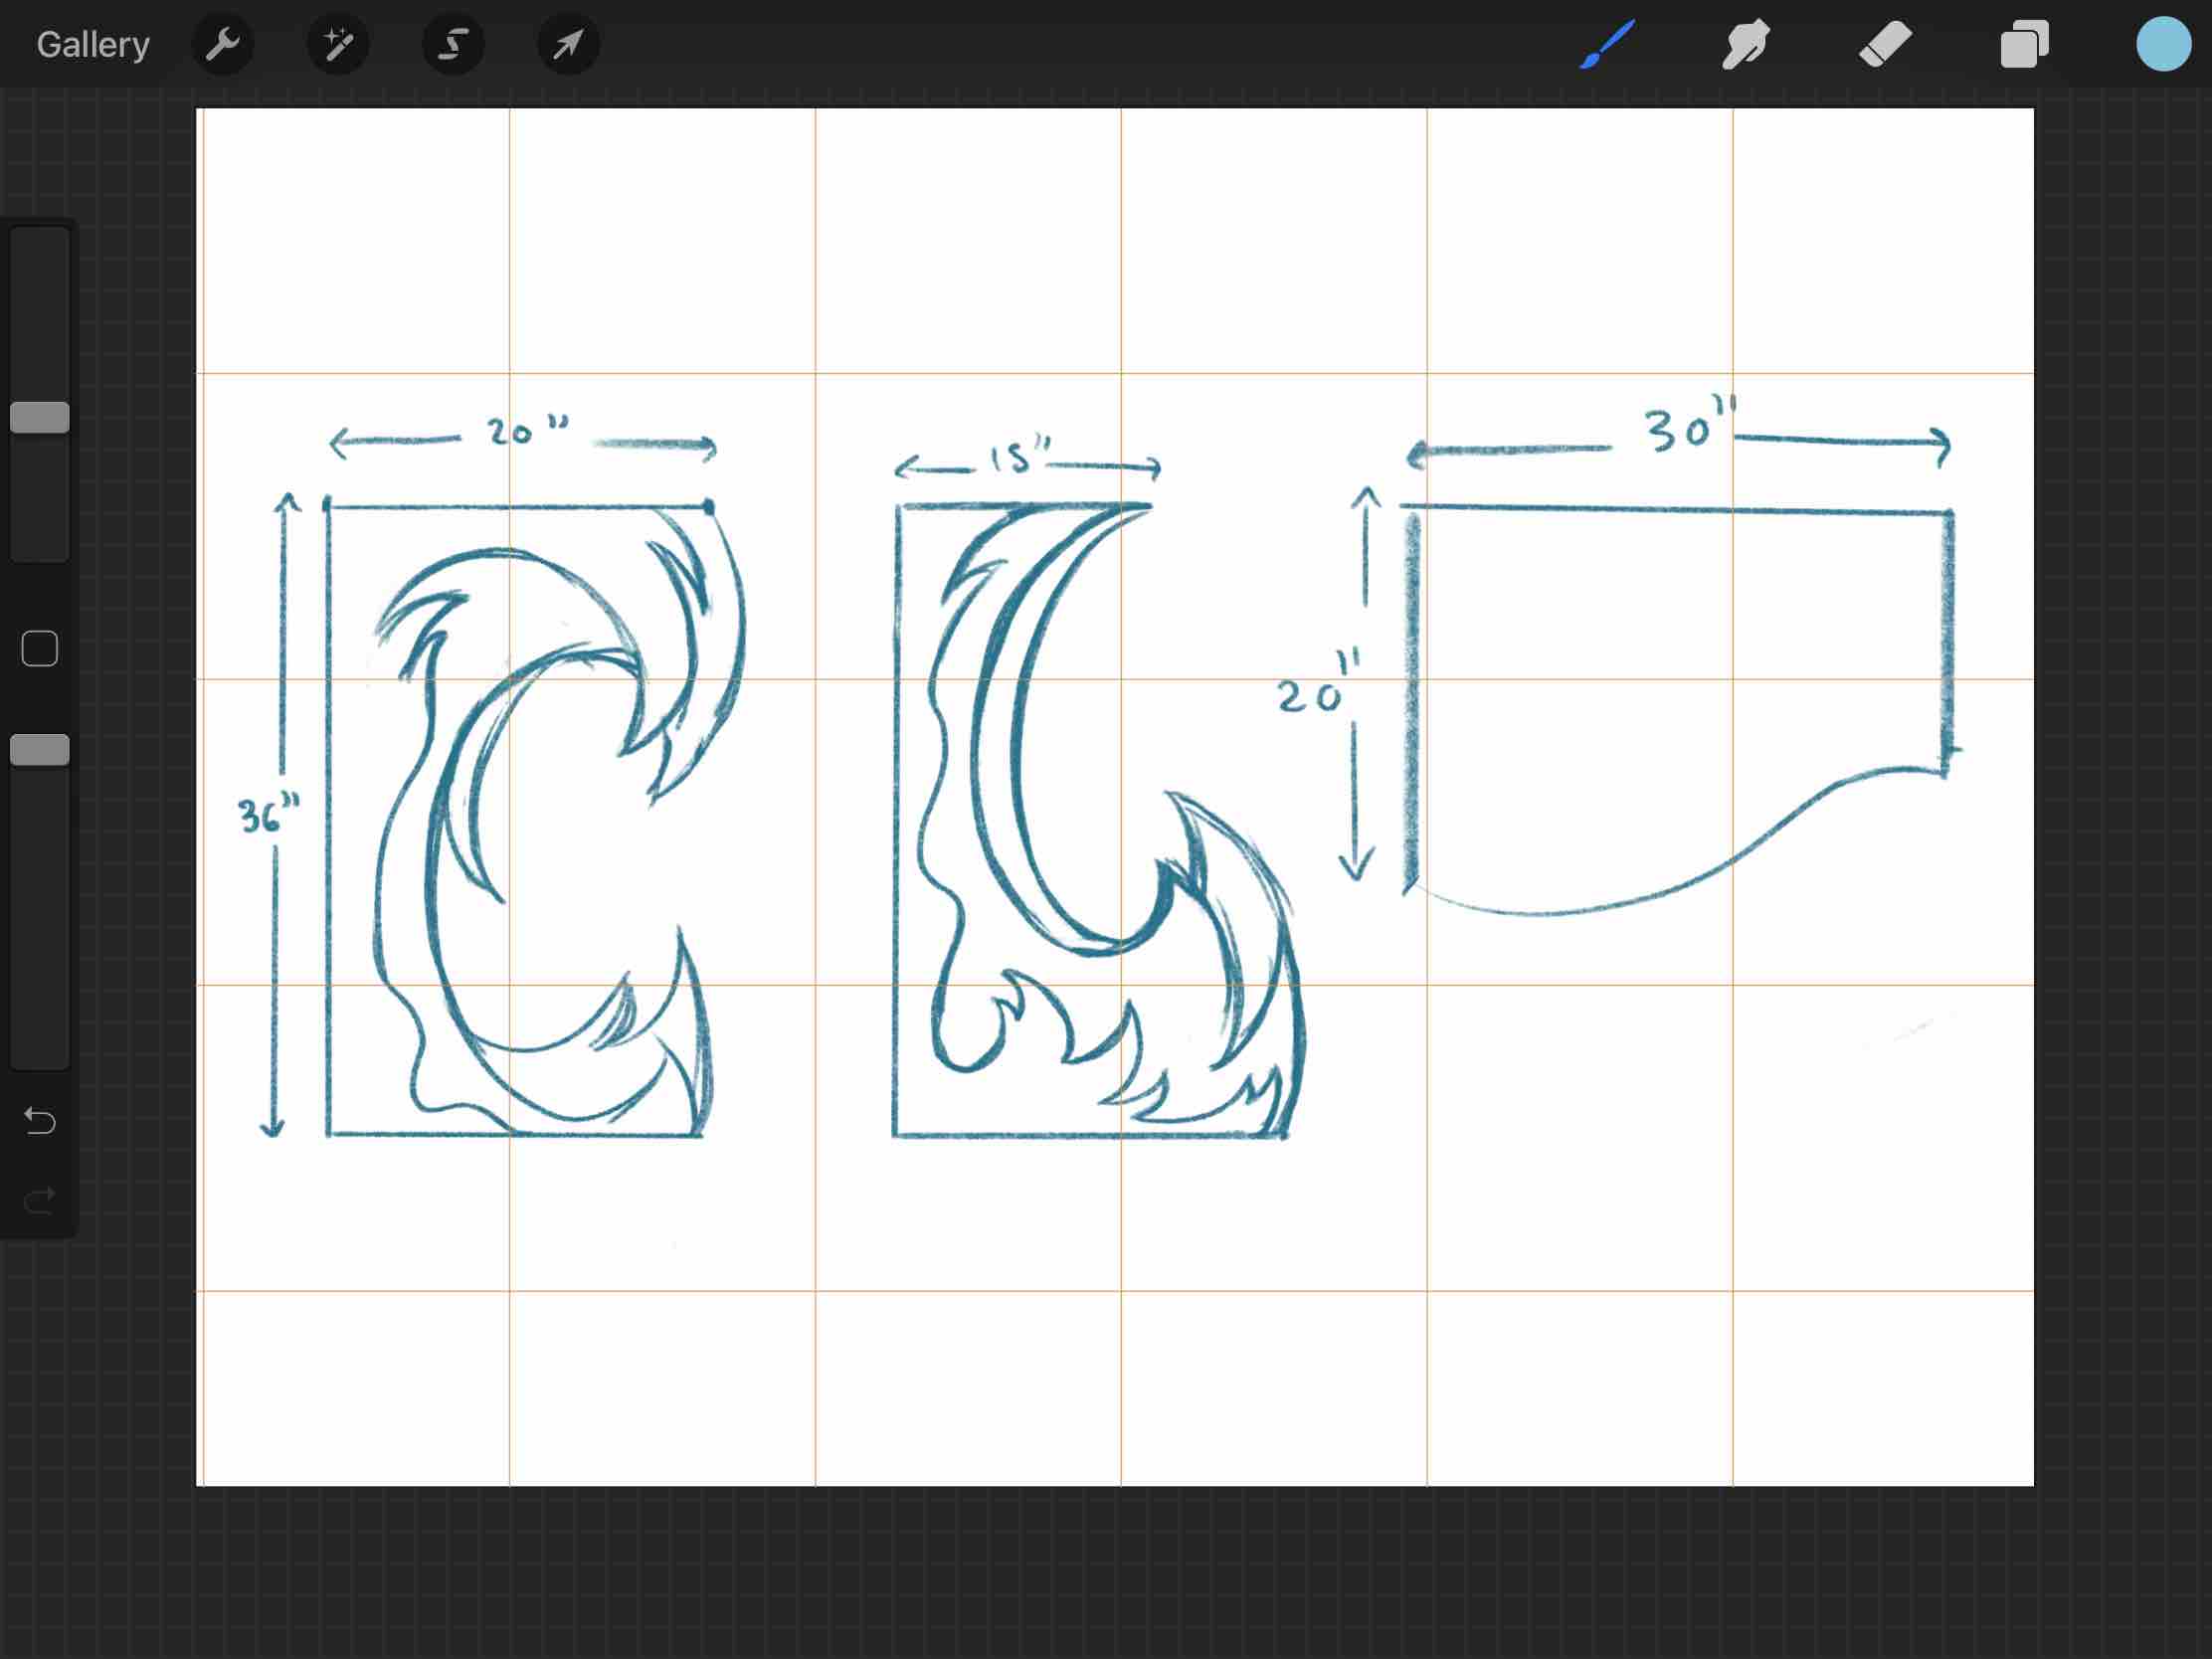
Task: Open the Adjustments magic wand menu
Action: (338, 44)
